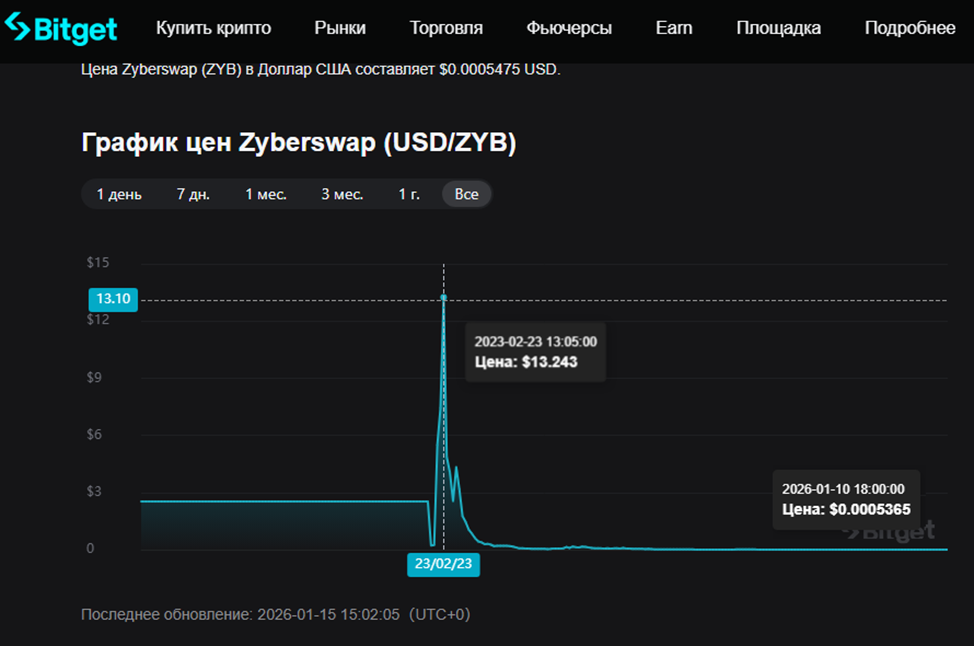The height and width of the screenshot is (646, 974).
Task: Click the 23/02/23 date marker
Action: click(x=443, y=565)
